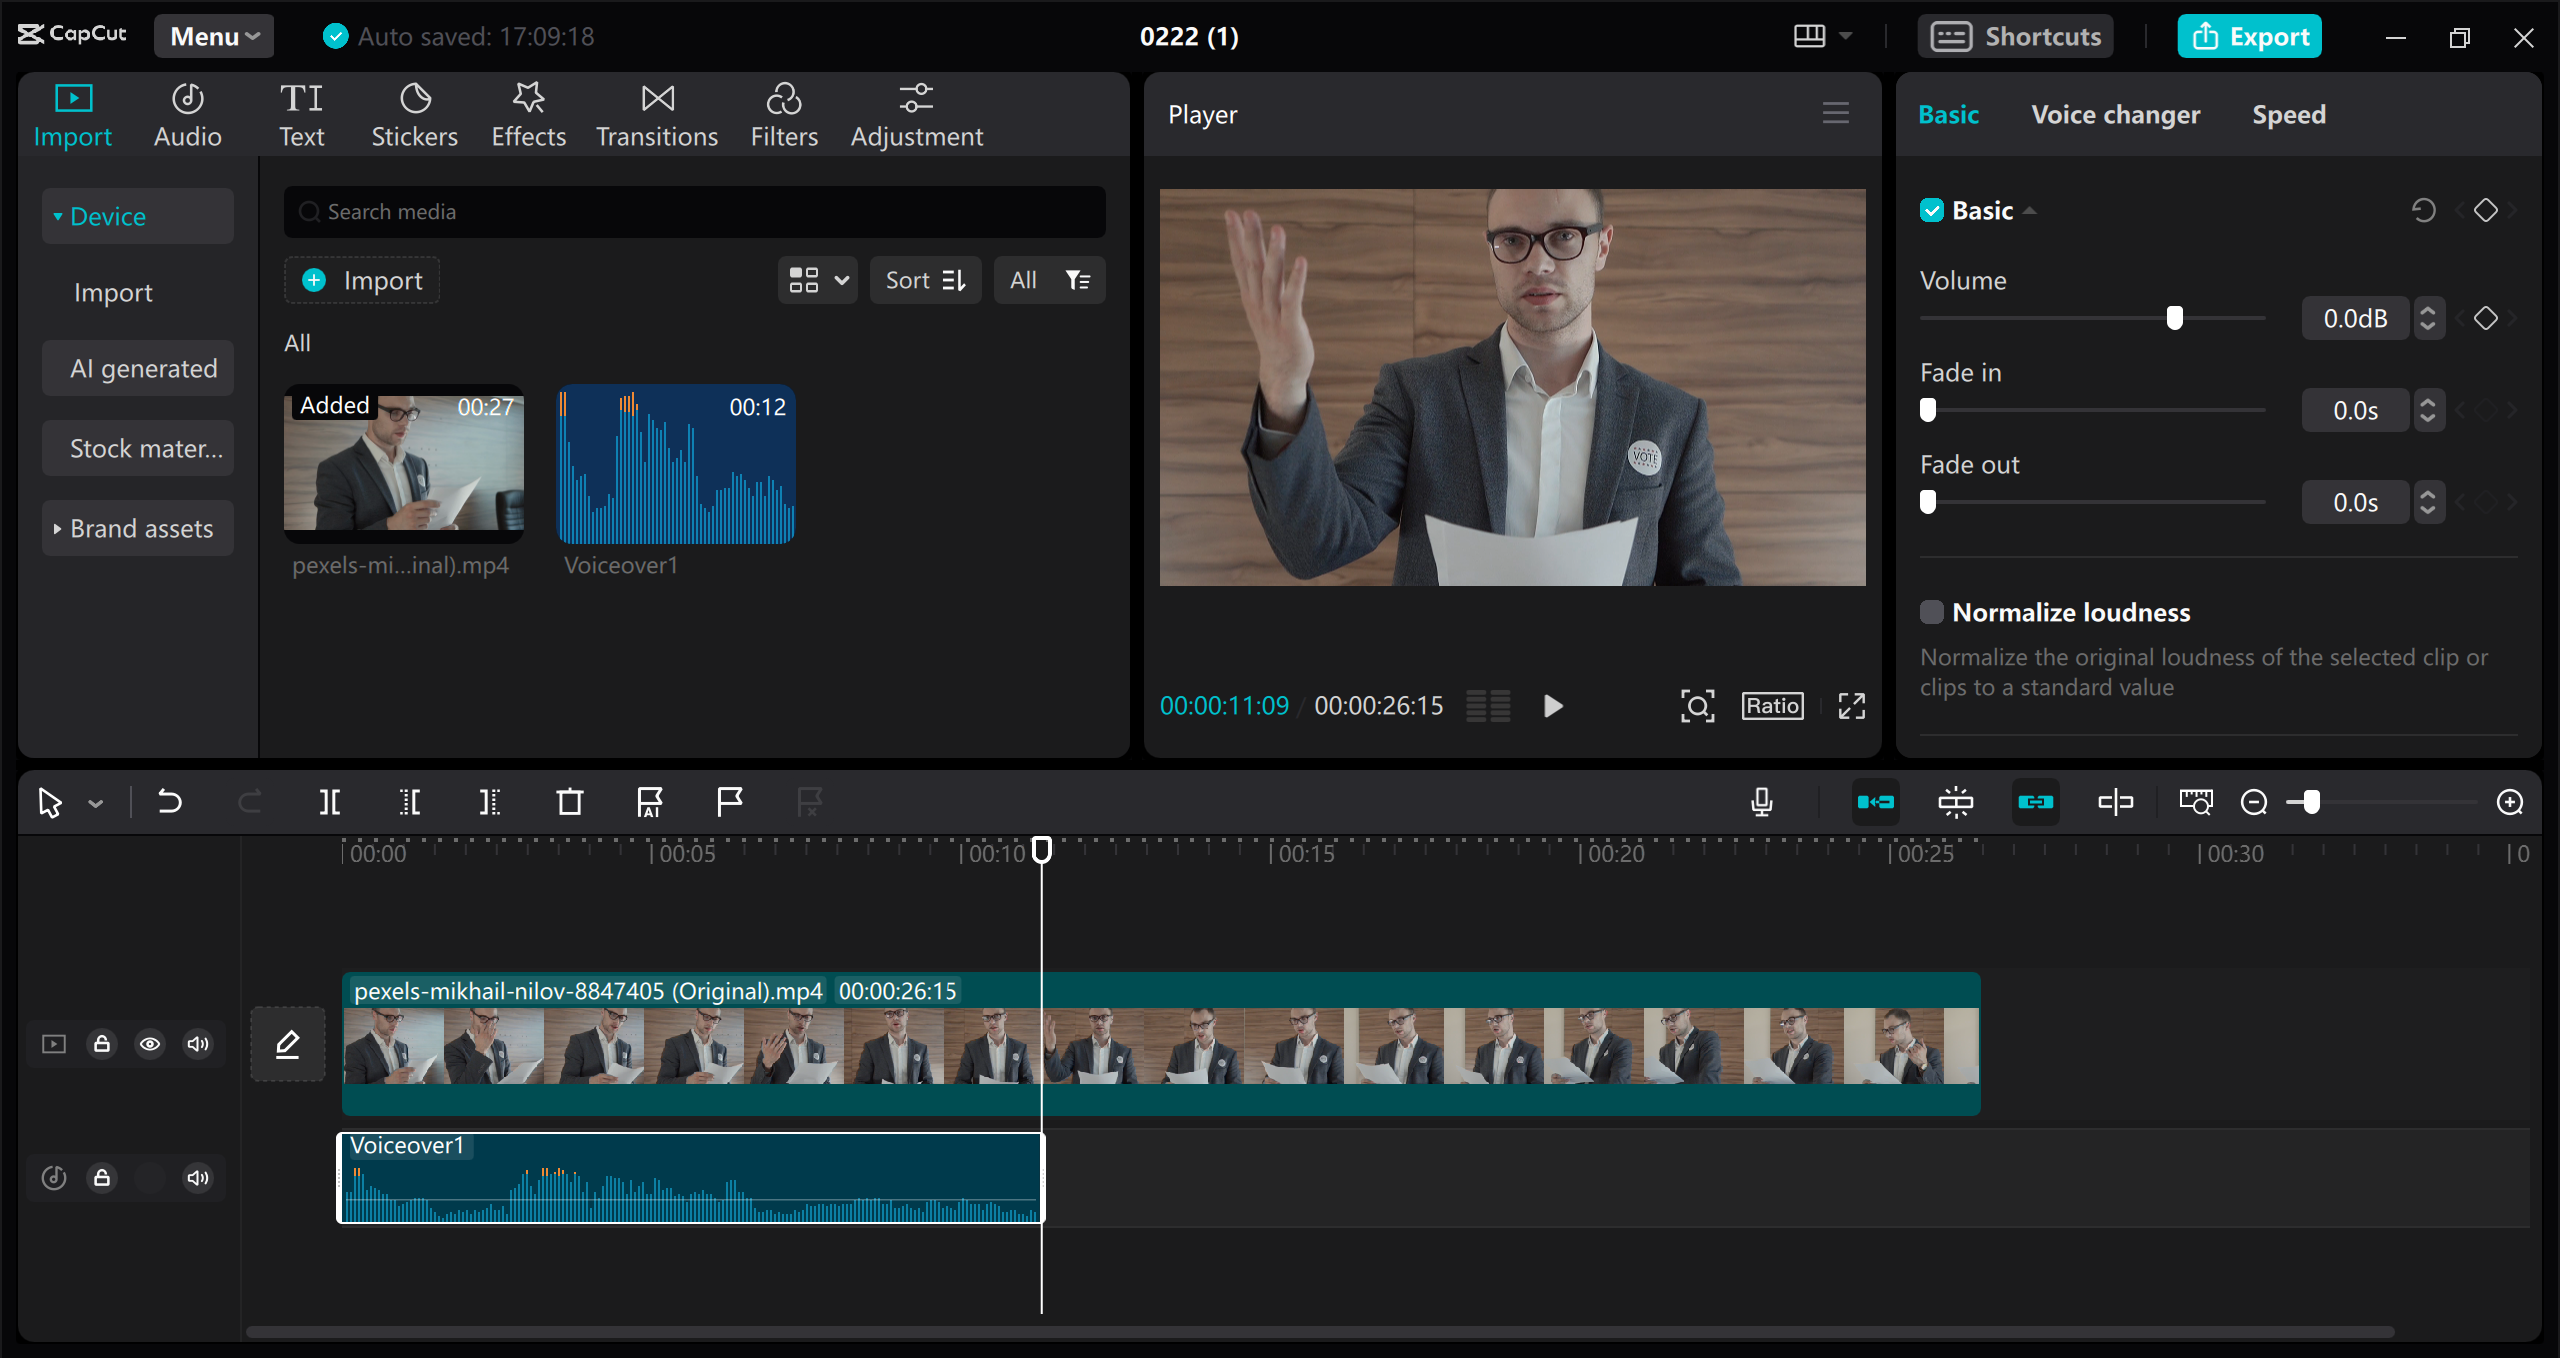Open the Sort order dropdown
Image resolution: width=2560 pixels, height=1358 pixels.
click(x=925, y=280)
